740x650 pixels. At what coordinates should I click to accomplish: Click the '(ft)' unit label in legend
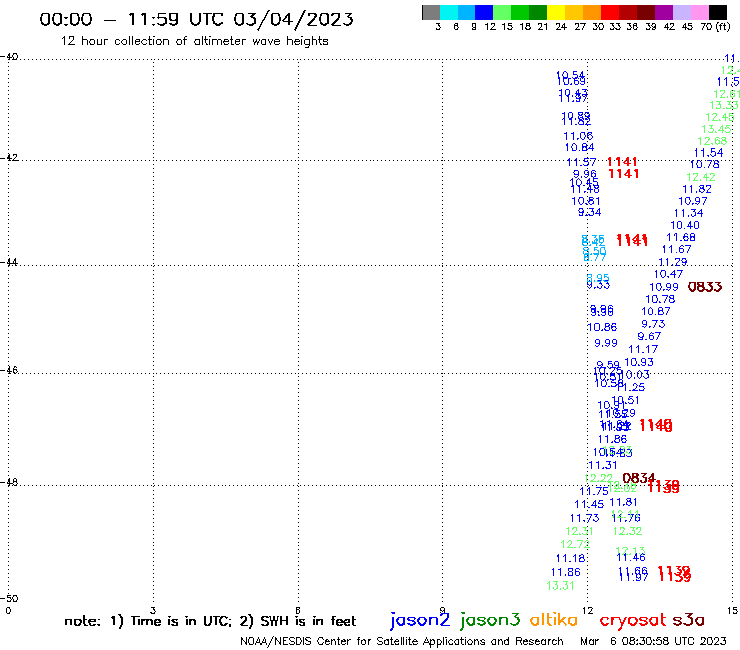coord(723,26)
